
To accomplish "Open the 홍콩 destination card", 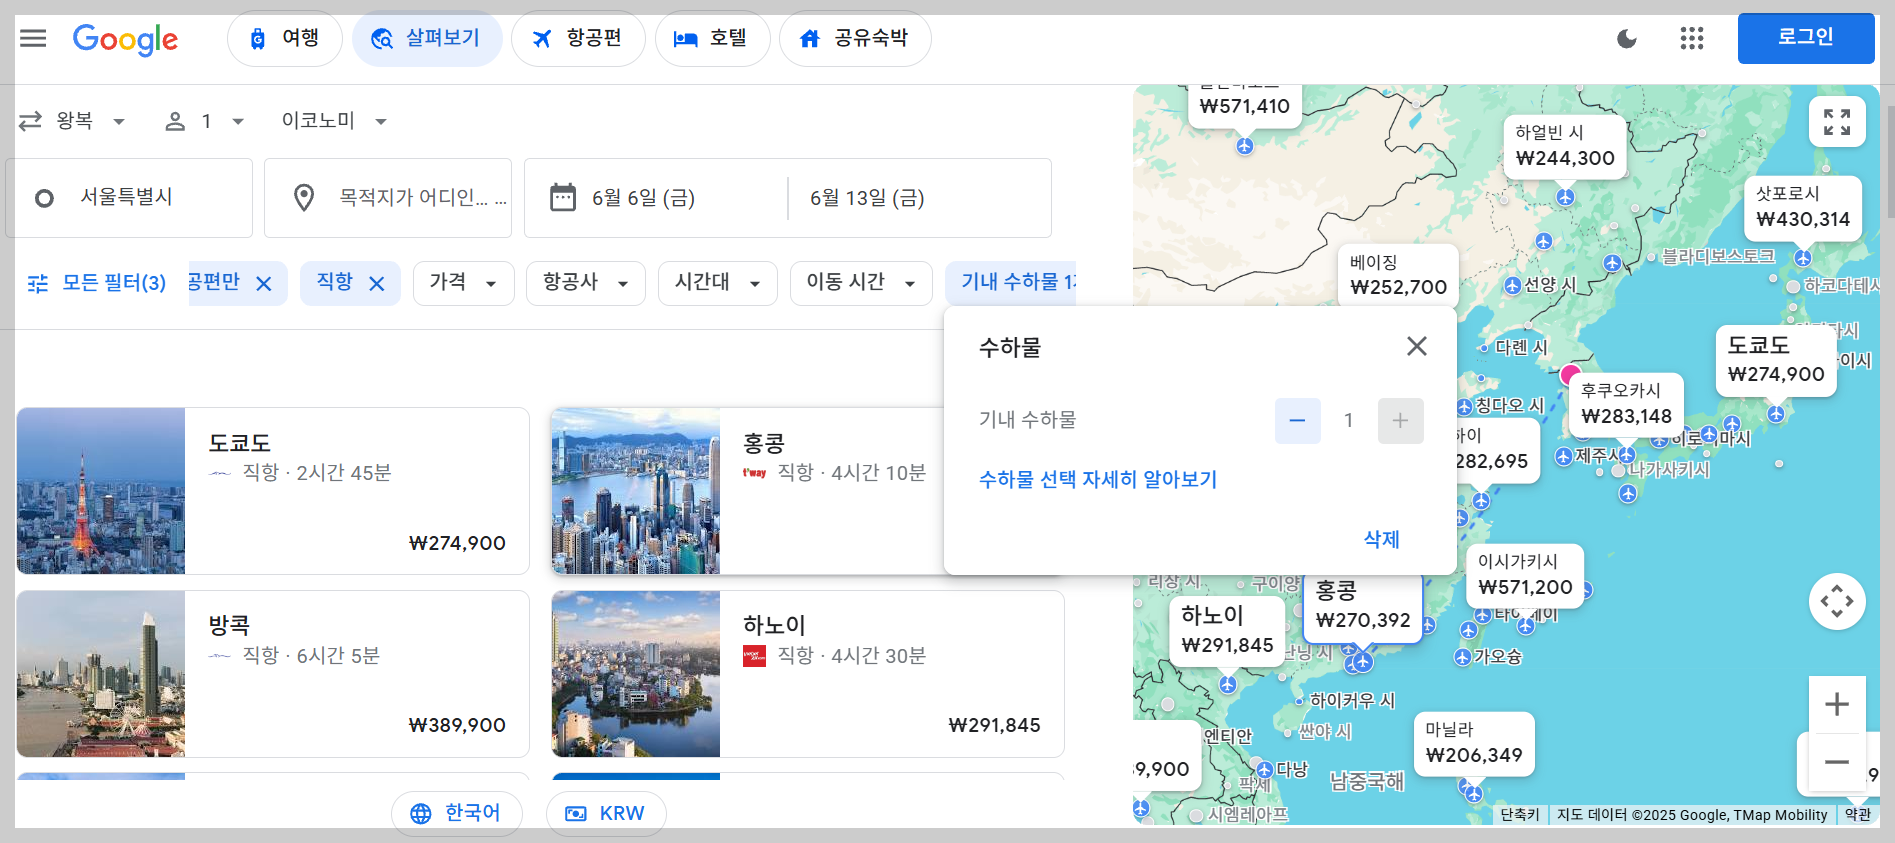I will [x=747, y=491].
